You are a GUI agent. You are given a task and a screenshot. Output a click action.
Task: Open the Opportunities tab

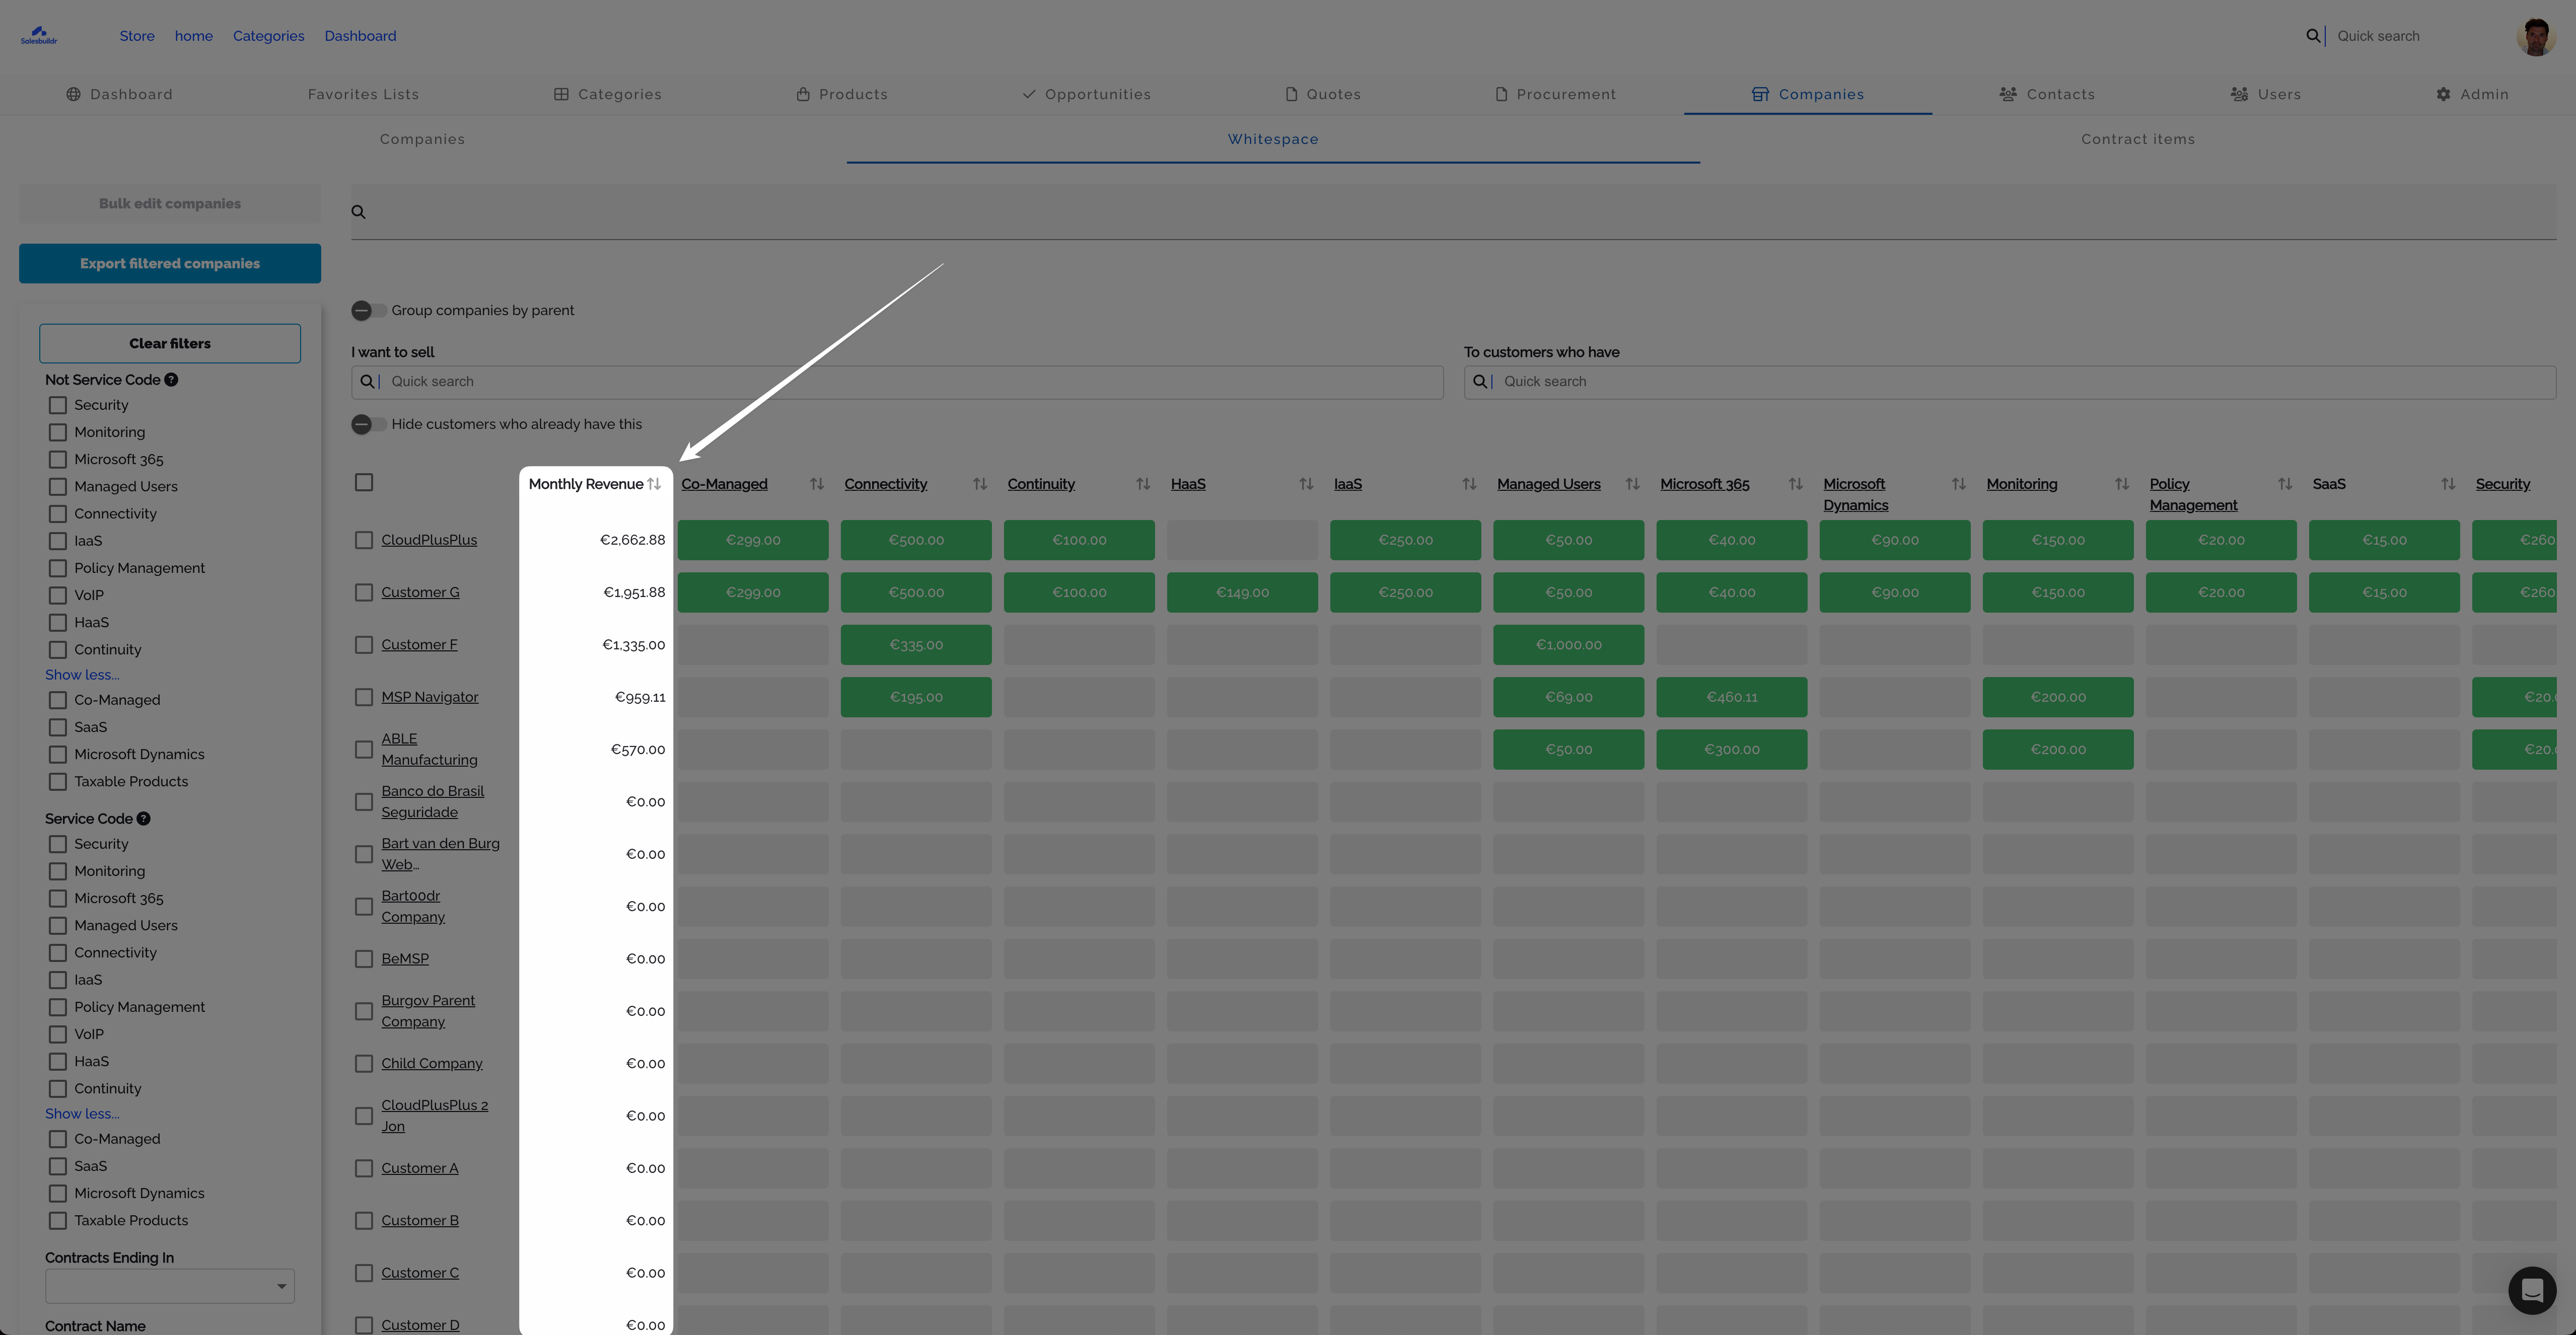[1087, 95]
